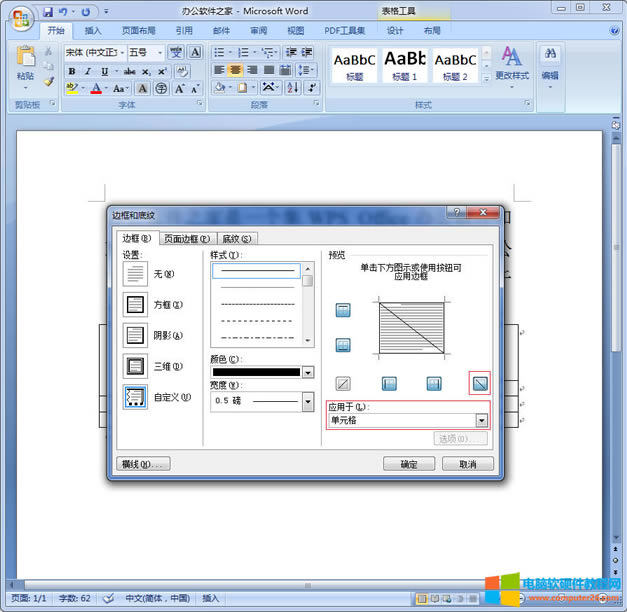The image size is (627, 612).
Task: Open the 颜色 (Color) dropdown arrow
Action: pyautogui.click(x=308, y=373)
